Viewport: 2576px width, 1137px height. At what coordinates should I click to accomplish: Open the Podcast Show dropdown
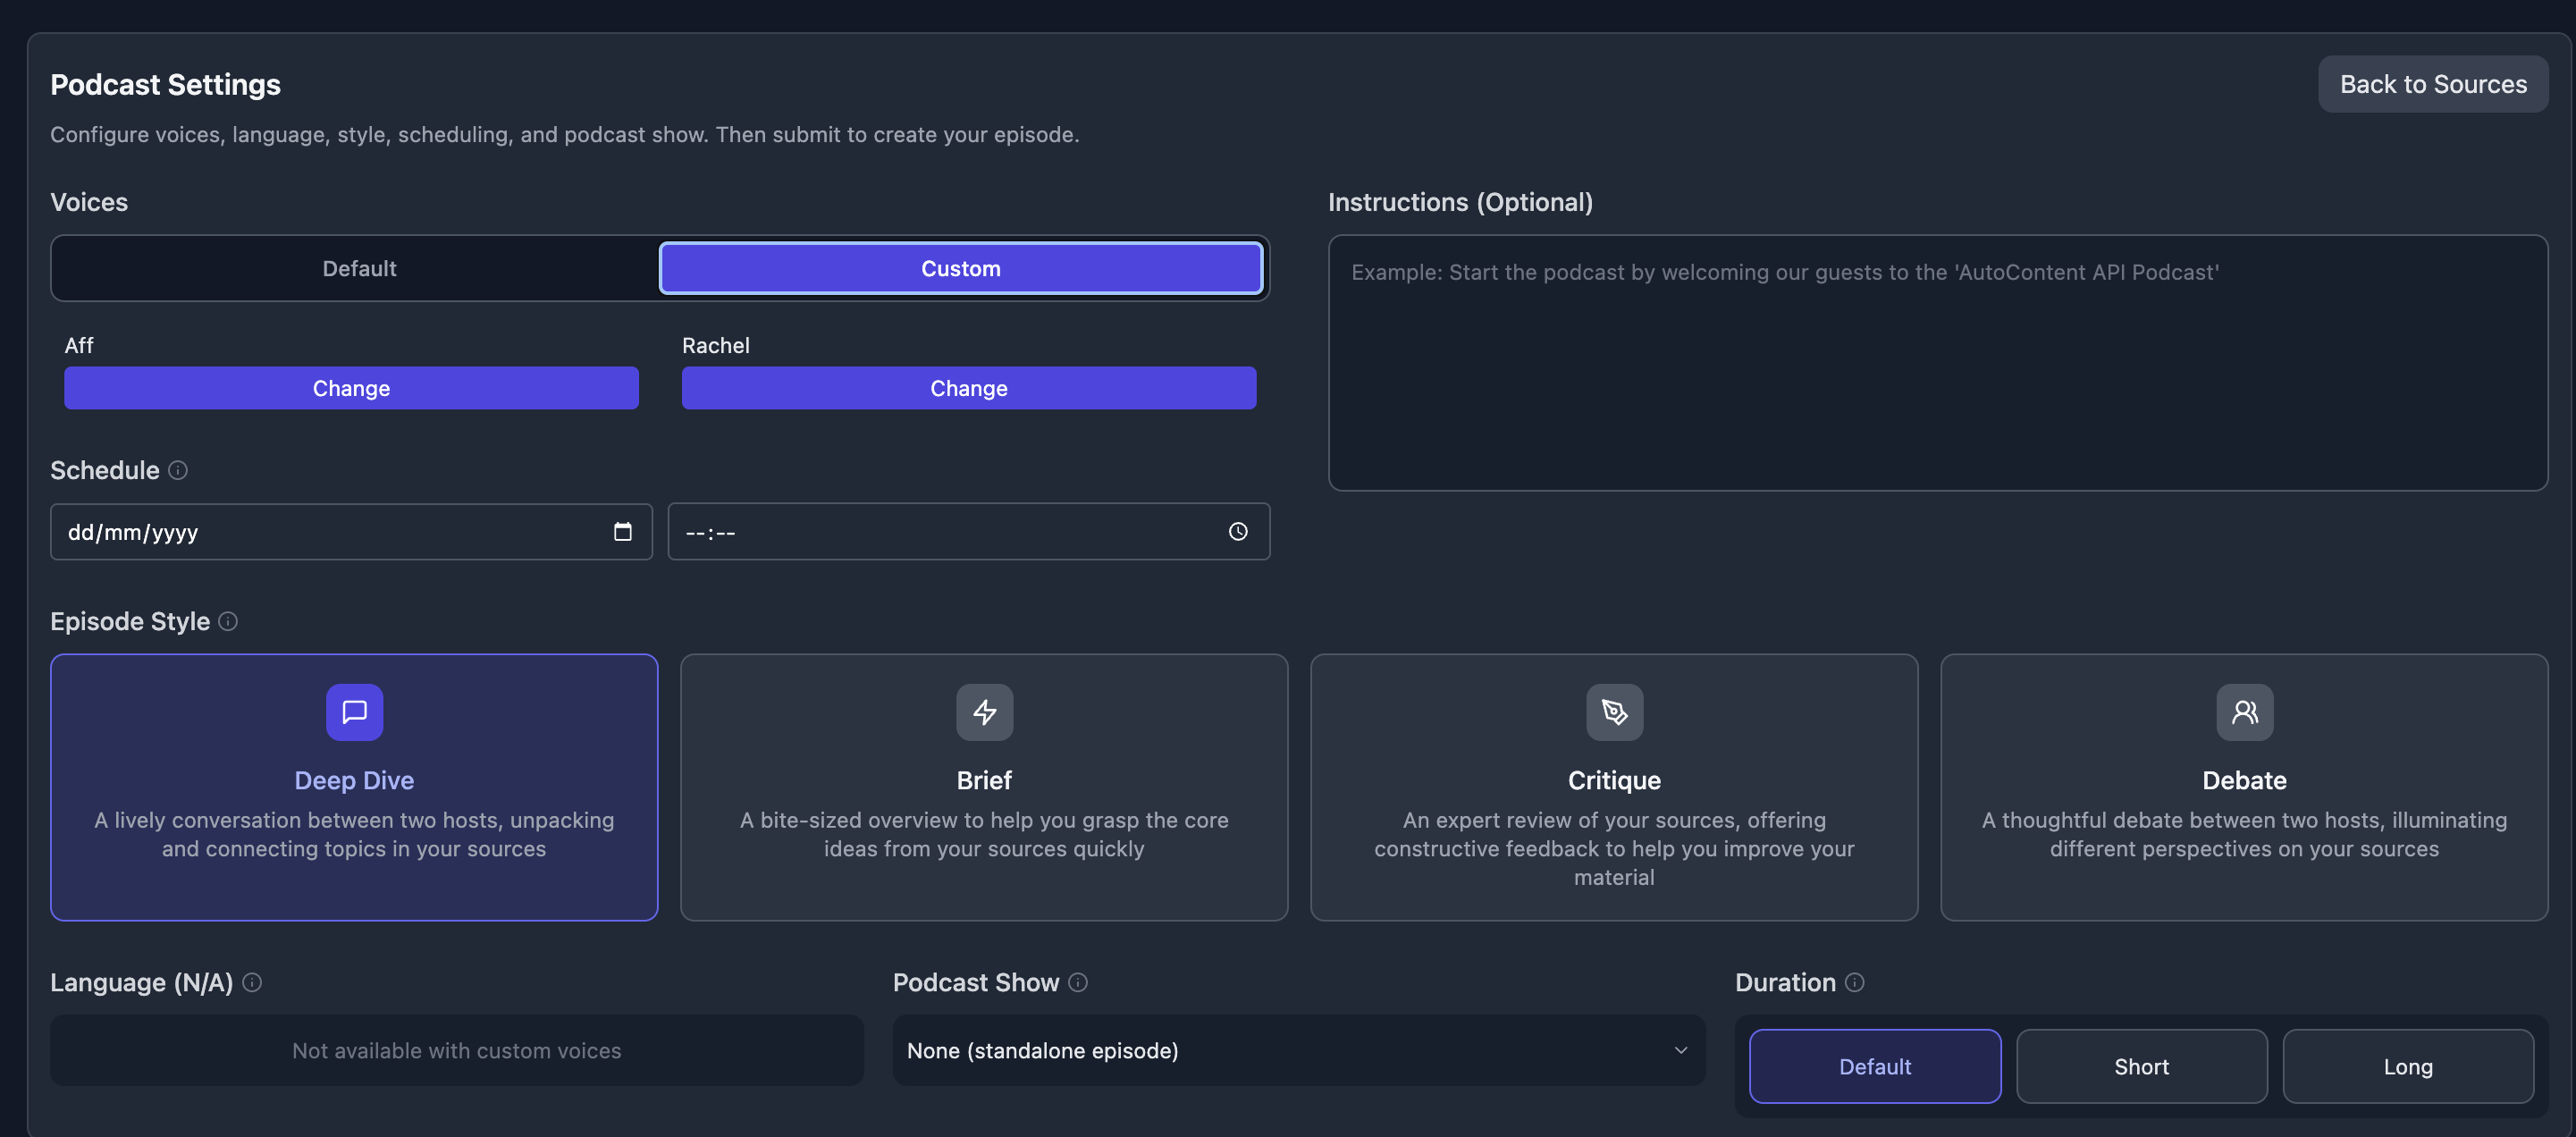click(x=1298, y=1050)
